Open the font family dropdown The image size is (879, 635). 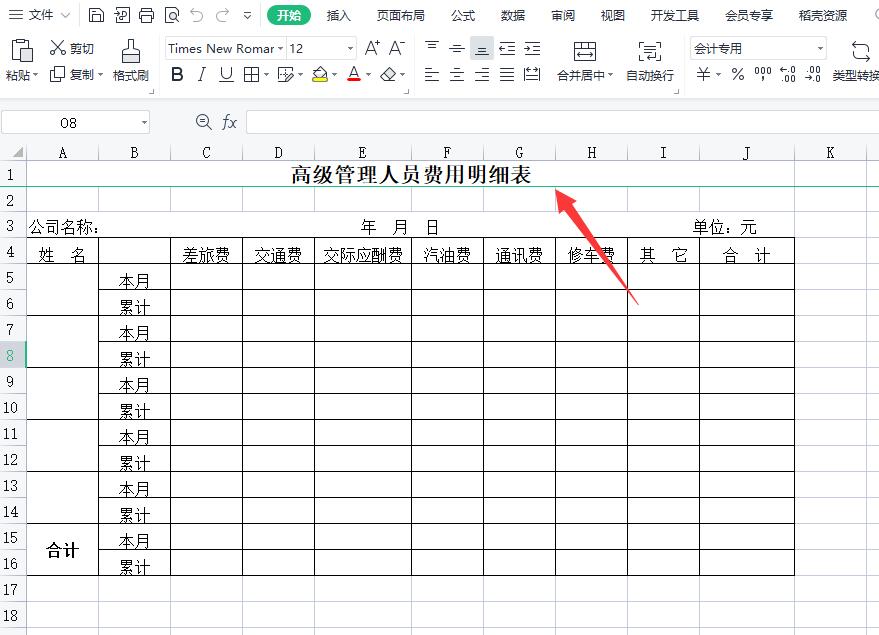click(278, 48)
